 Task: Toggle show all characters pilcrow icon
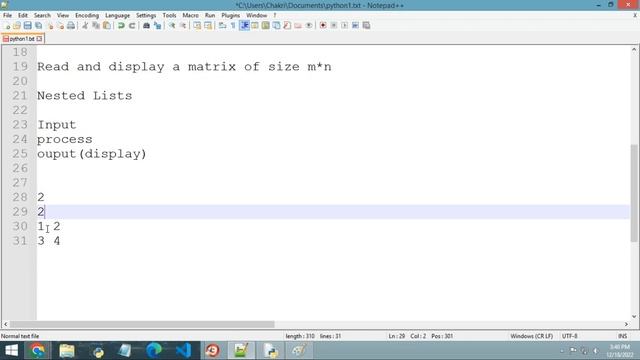pos(233,26)
